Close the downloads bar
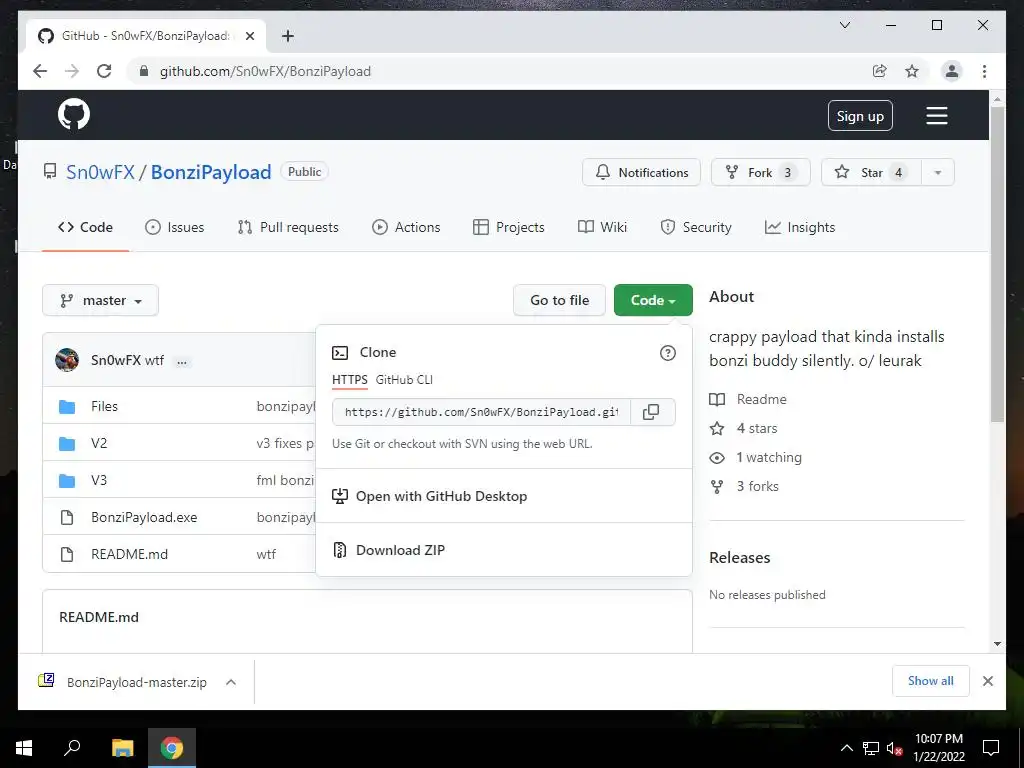 [x=987, y=681]
